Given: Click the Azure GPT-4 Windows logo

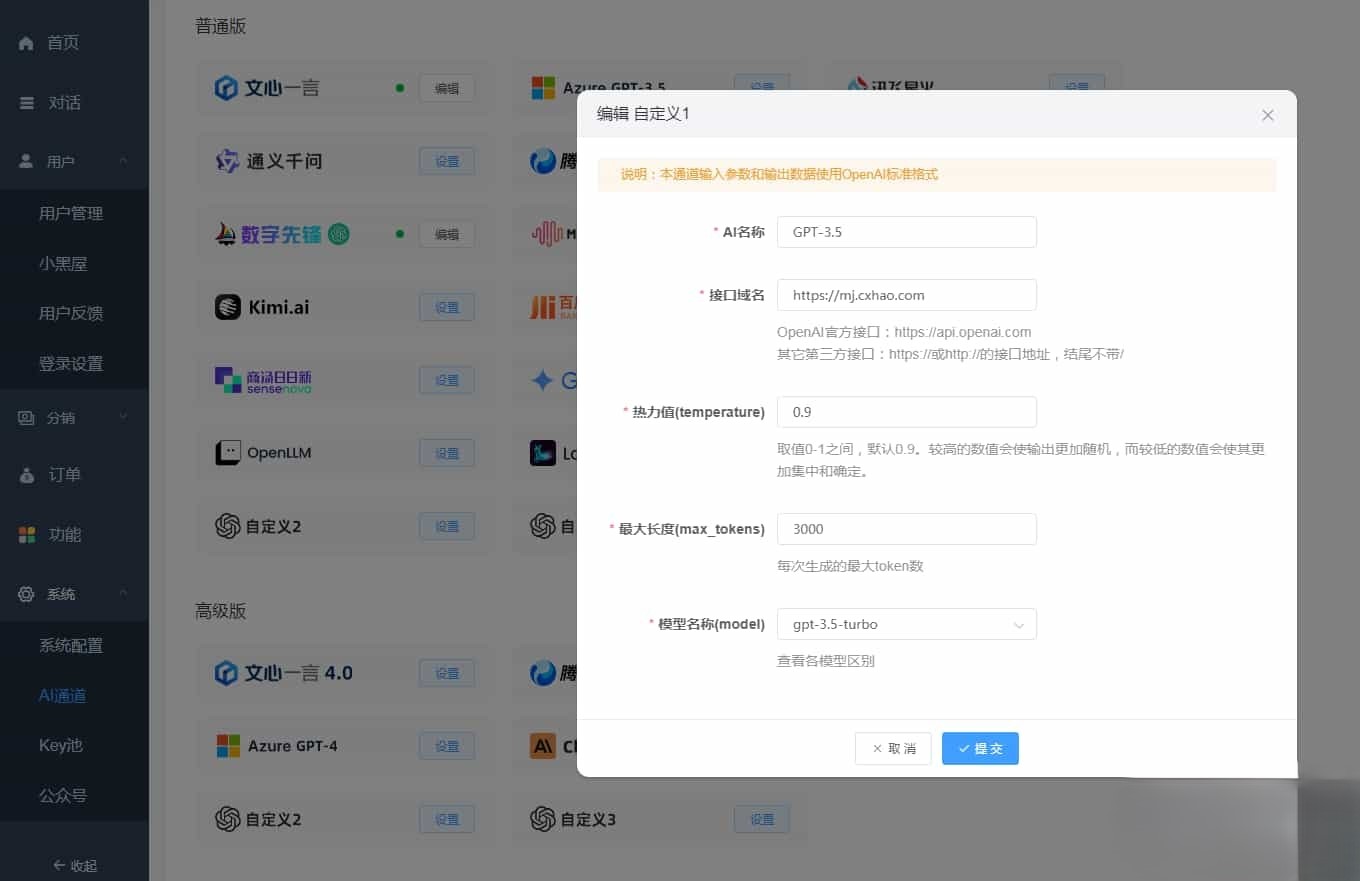Looking at the screenshot, I should tap(229, 746).
